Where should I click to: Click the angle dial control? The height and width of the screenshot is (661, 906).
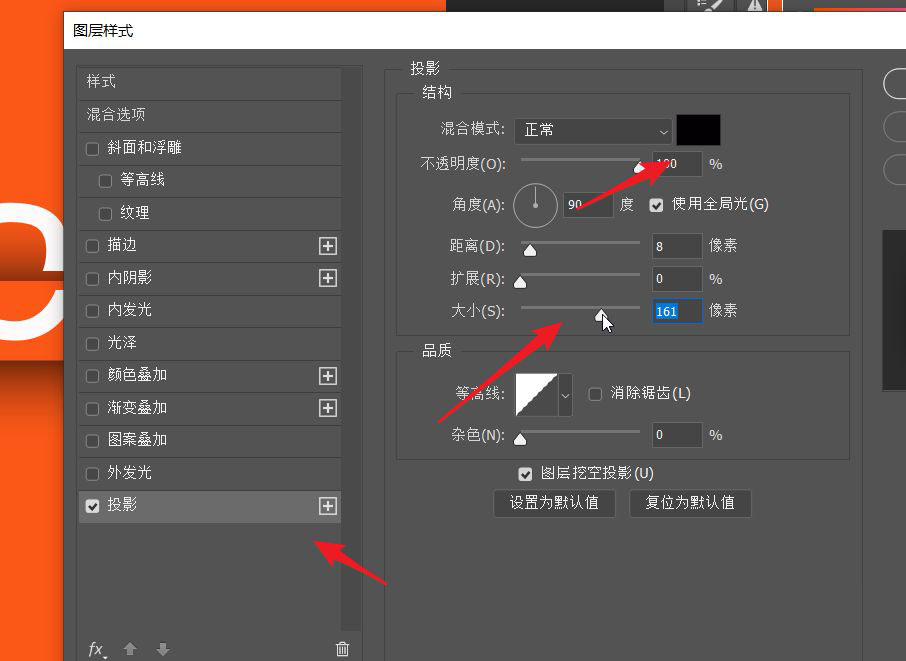pyautogui.click(x=535, y=205)
